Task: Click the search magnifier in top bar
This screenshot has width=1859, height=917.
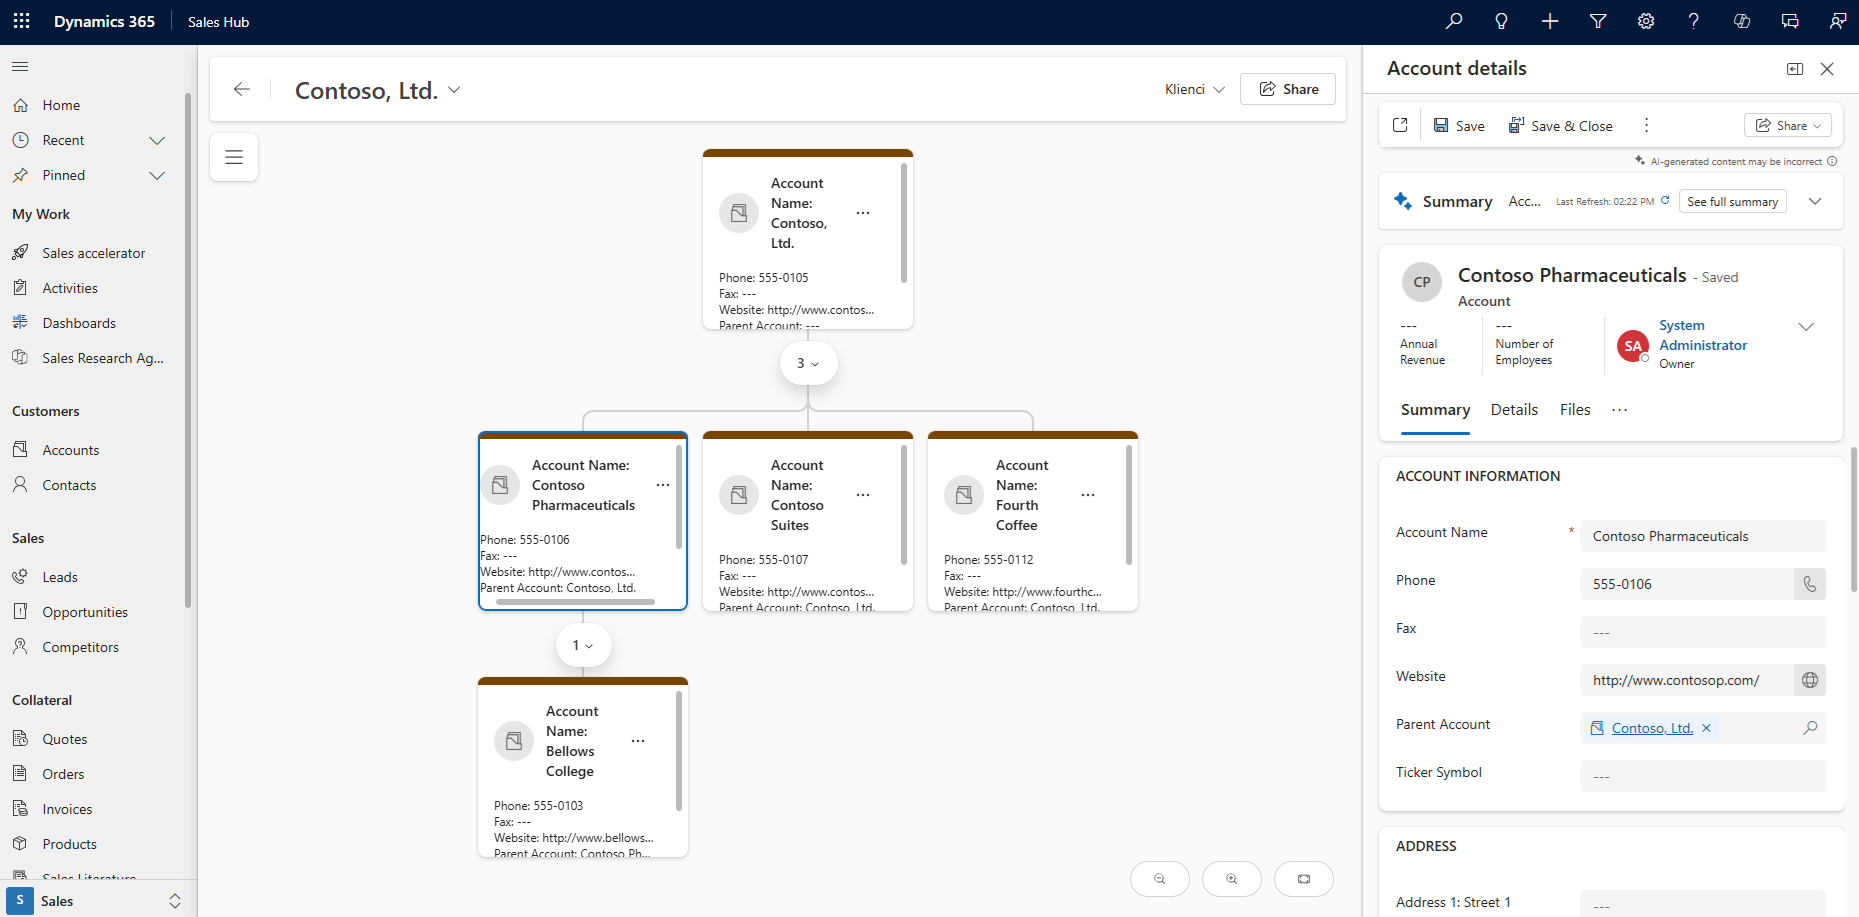Action: [1454, 21]
